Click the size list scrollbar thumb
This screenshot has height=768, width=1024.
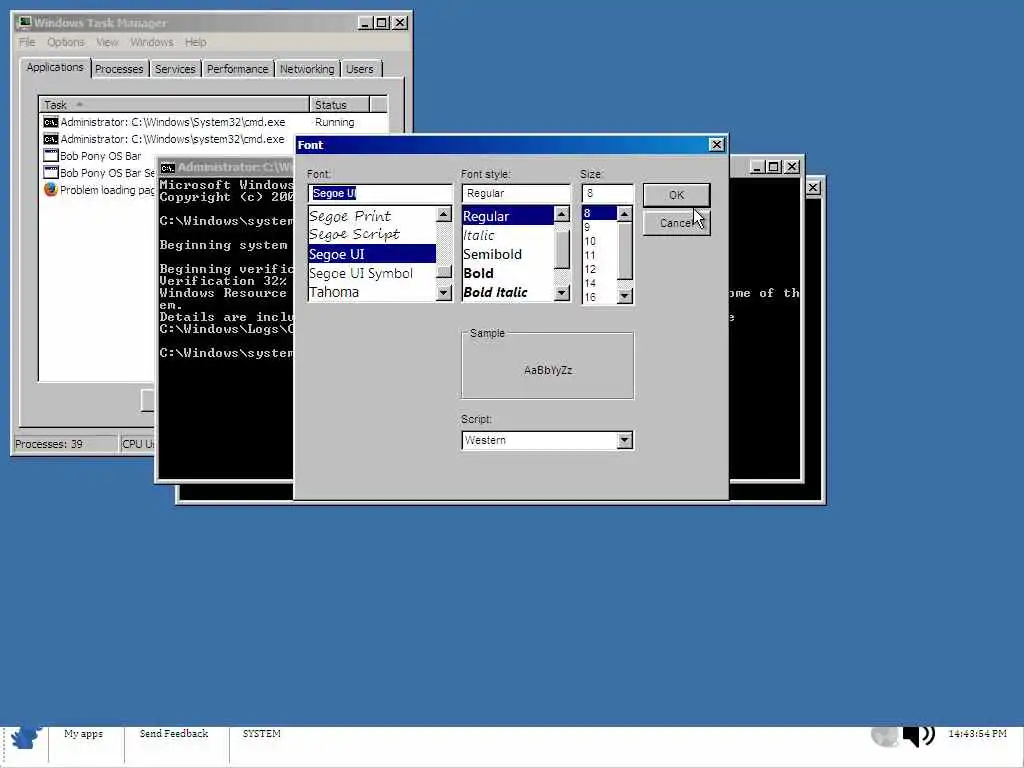click(624, 251)
